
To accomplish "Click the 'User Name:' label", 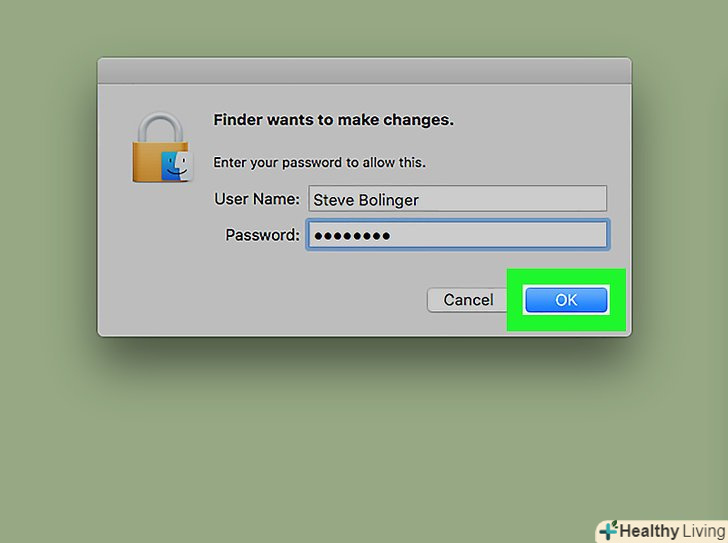I will click(x=257, y=199).
